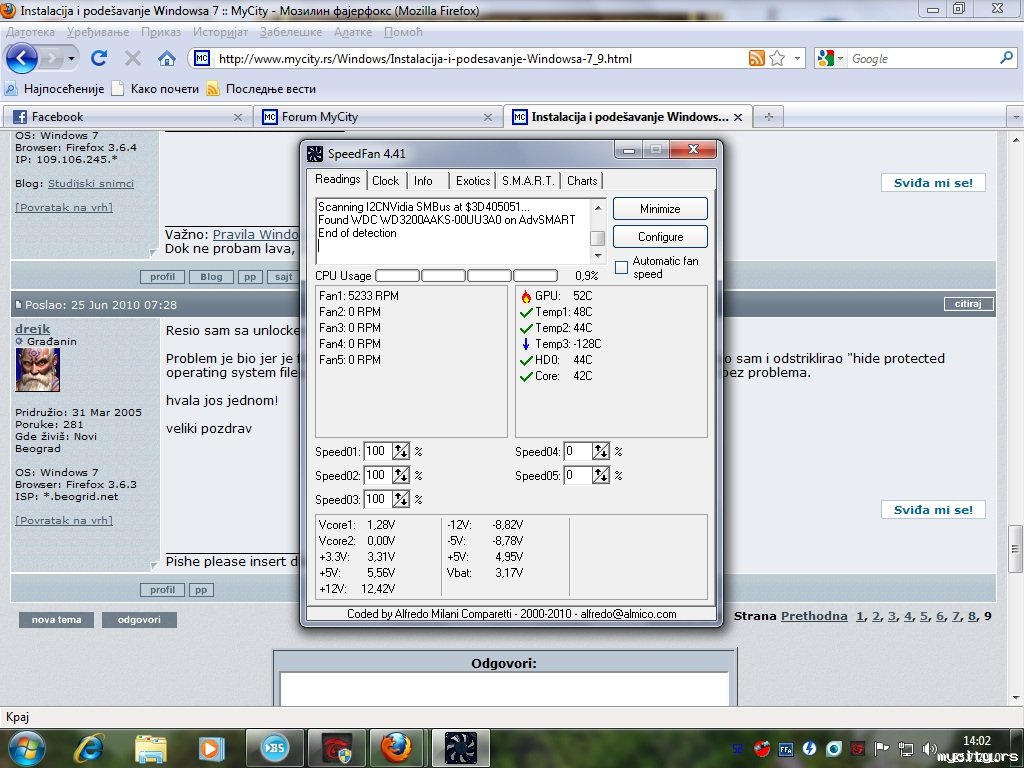Click the Minimize button in SpeedFan panel
The height and width of the screenshot is (768, 1024).
[659, 209]
